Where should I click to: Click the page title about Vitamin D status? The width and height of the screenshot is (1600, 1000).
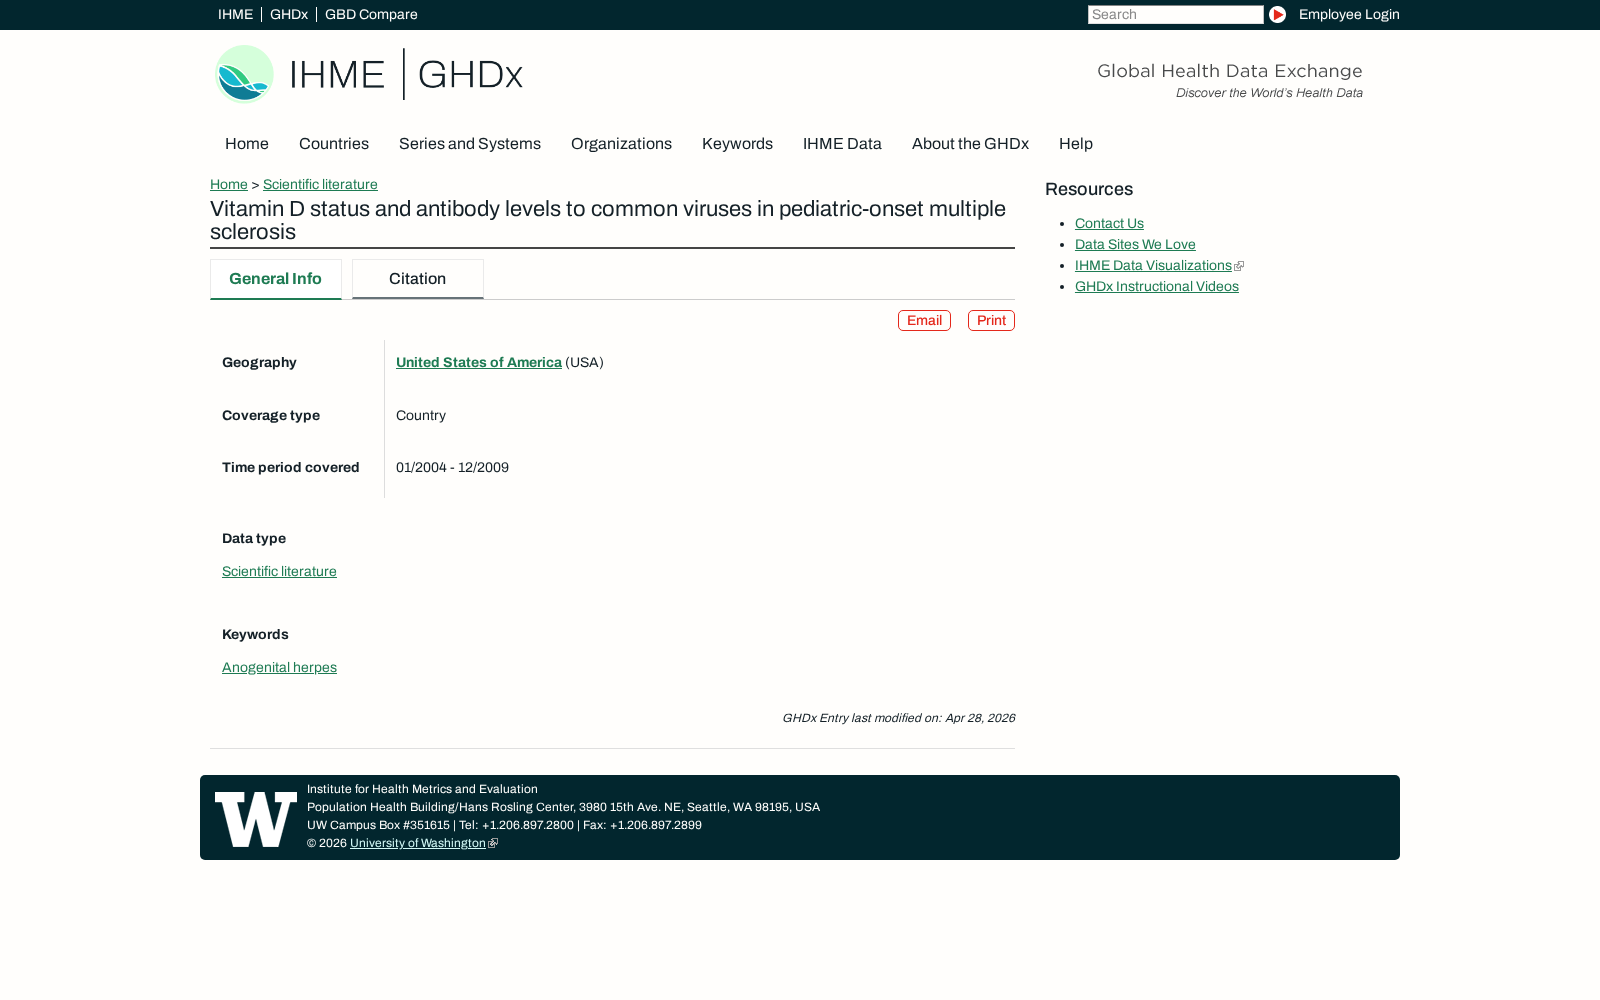pyautogui.click(x=608, y=221)
